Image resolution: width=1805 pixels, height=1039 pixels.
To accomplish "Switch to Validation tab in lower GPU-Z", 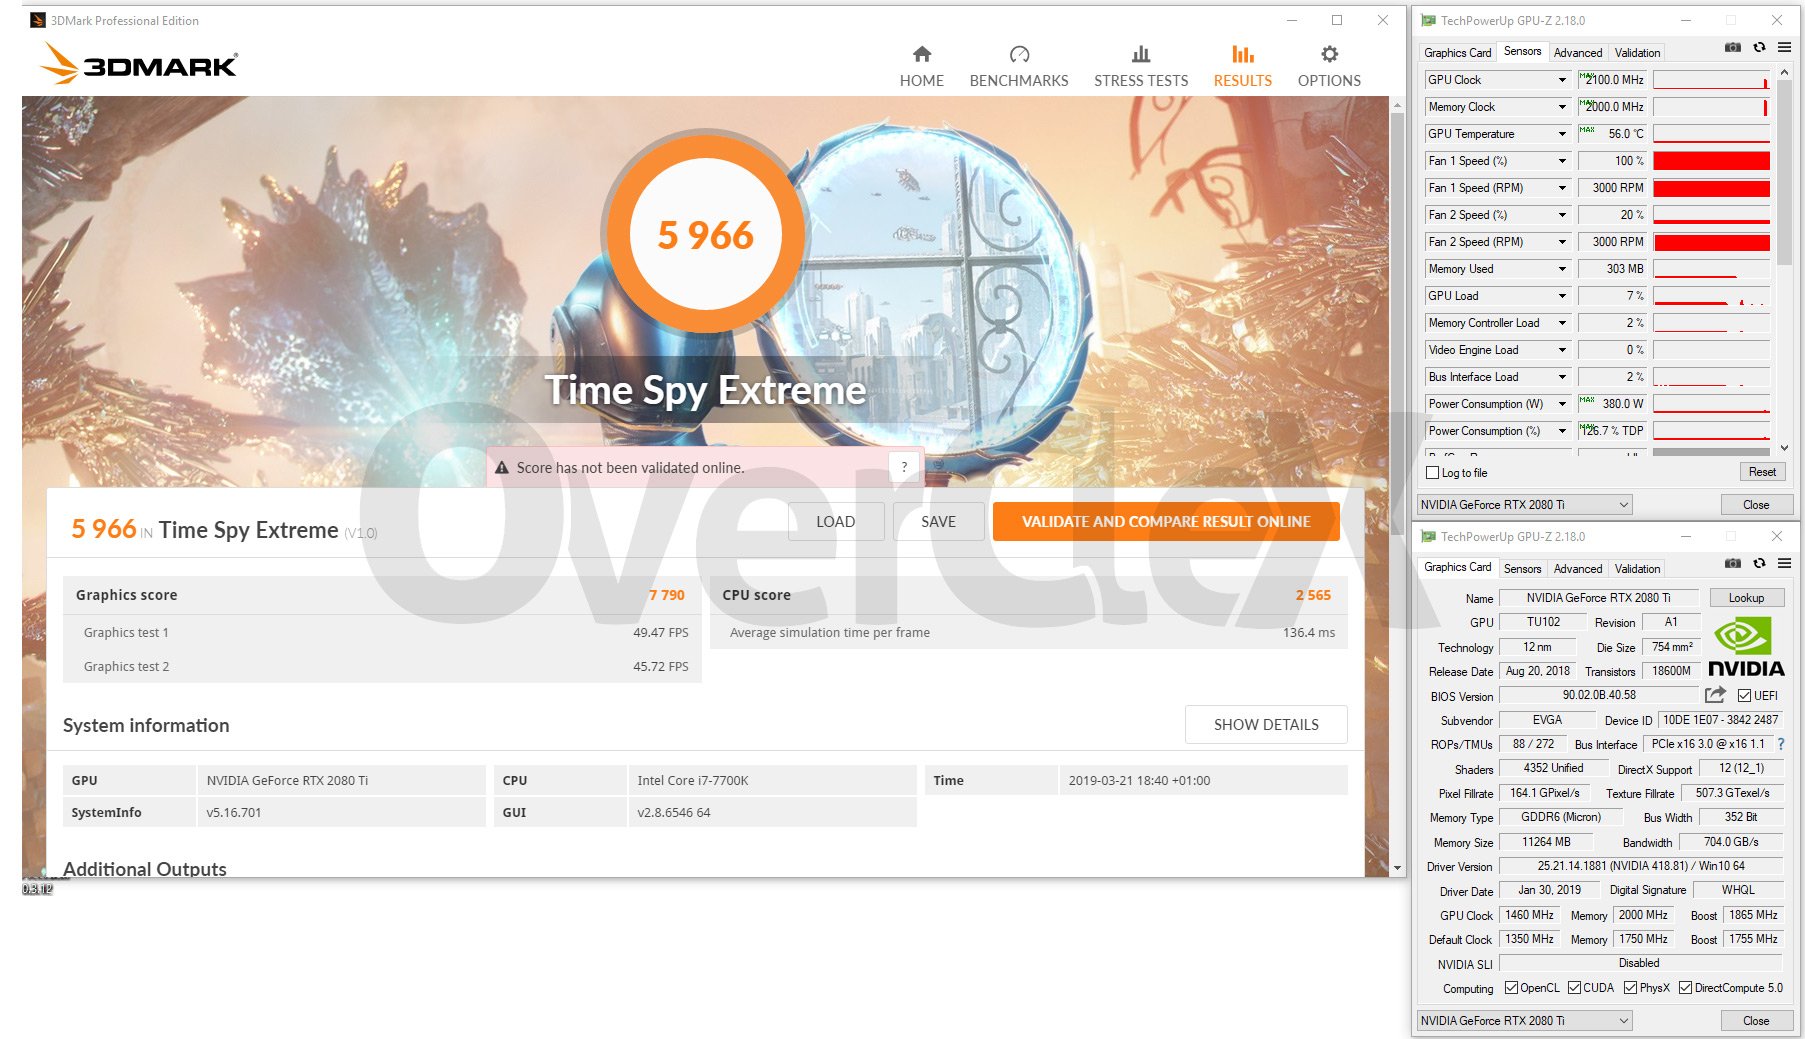I will (1637, 568).
